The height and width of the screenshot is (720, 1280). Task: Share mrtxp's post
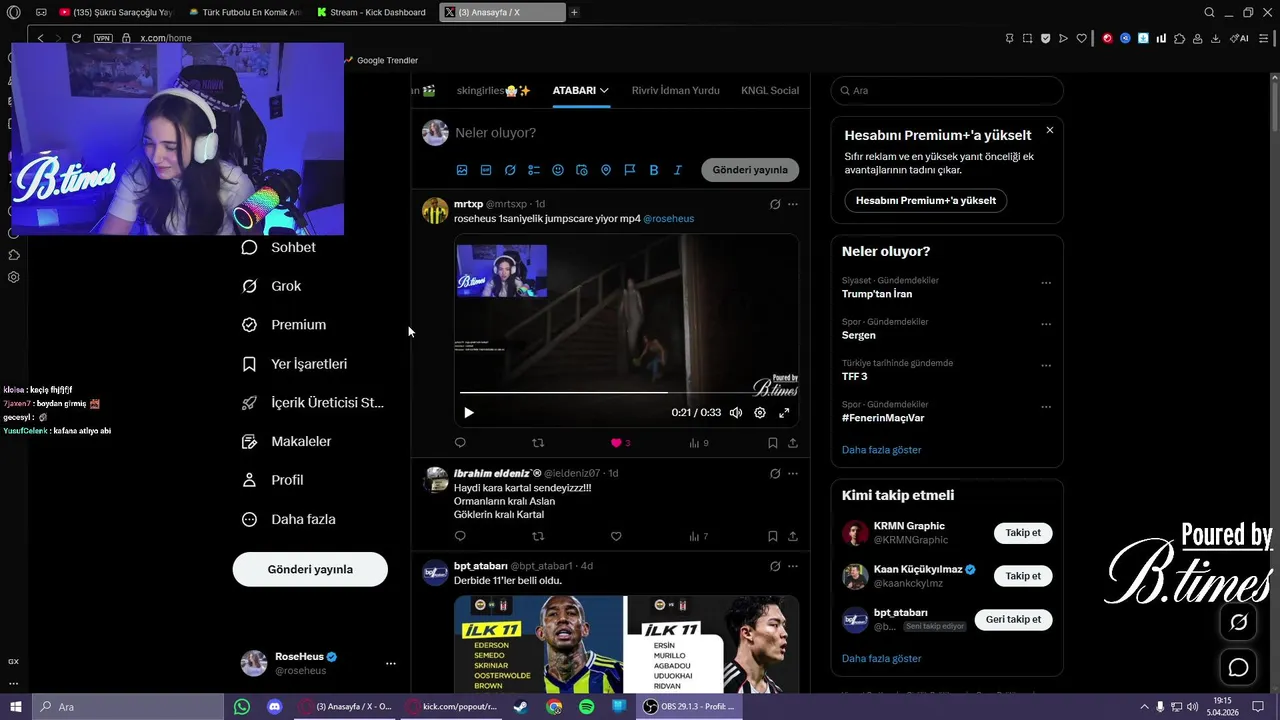click(x=793, y=442)
